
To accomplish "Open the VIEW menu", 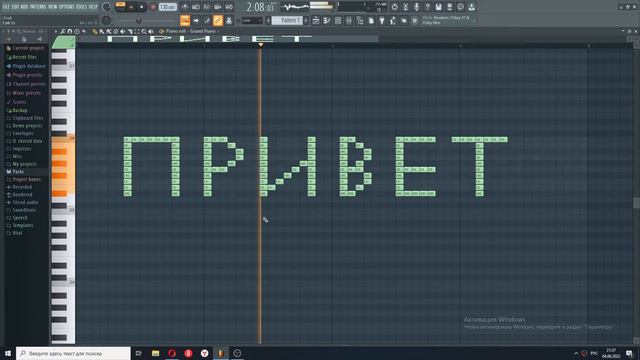I will pos(53,7).
